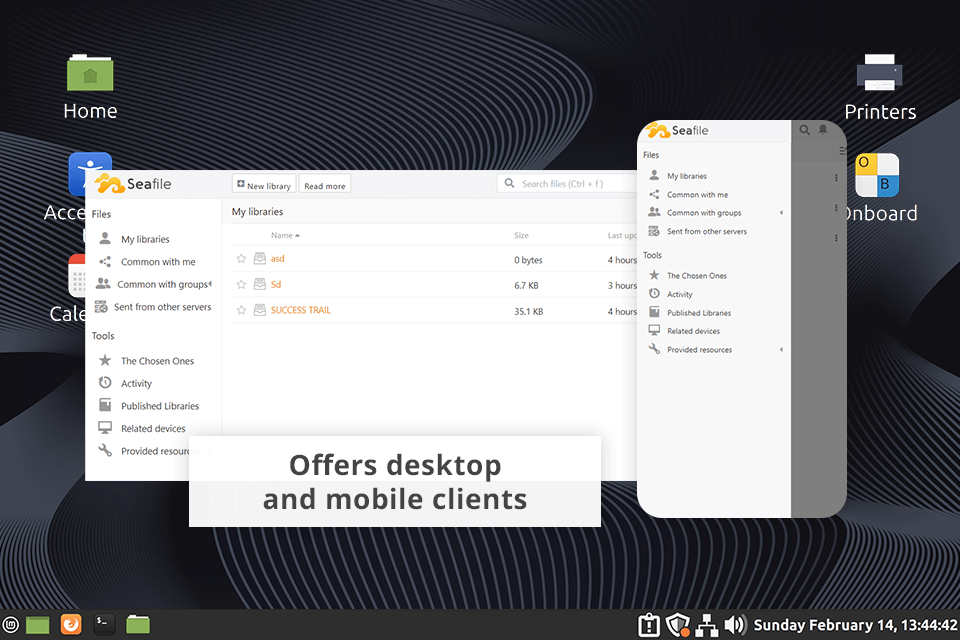Click the library icon next to SUCCESS TRAIL

260,310
